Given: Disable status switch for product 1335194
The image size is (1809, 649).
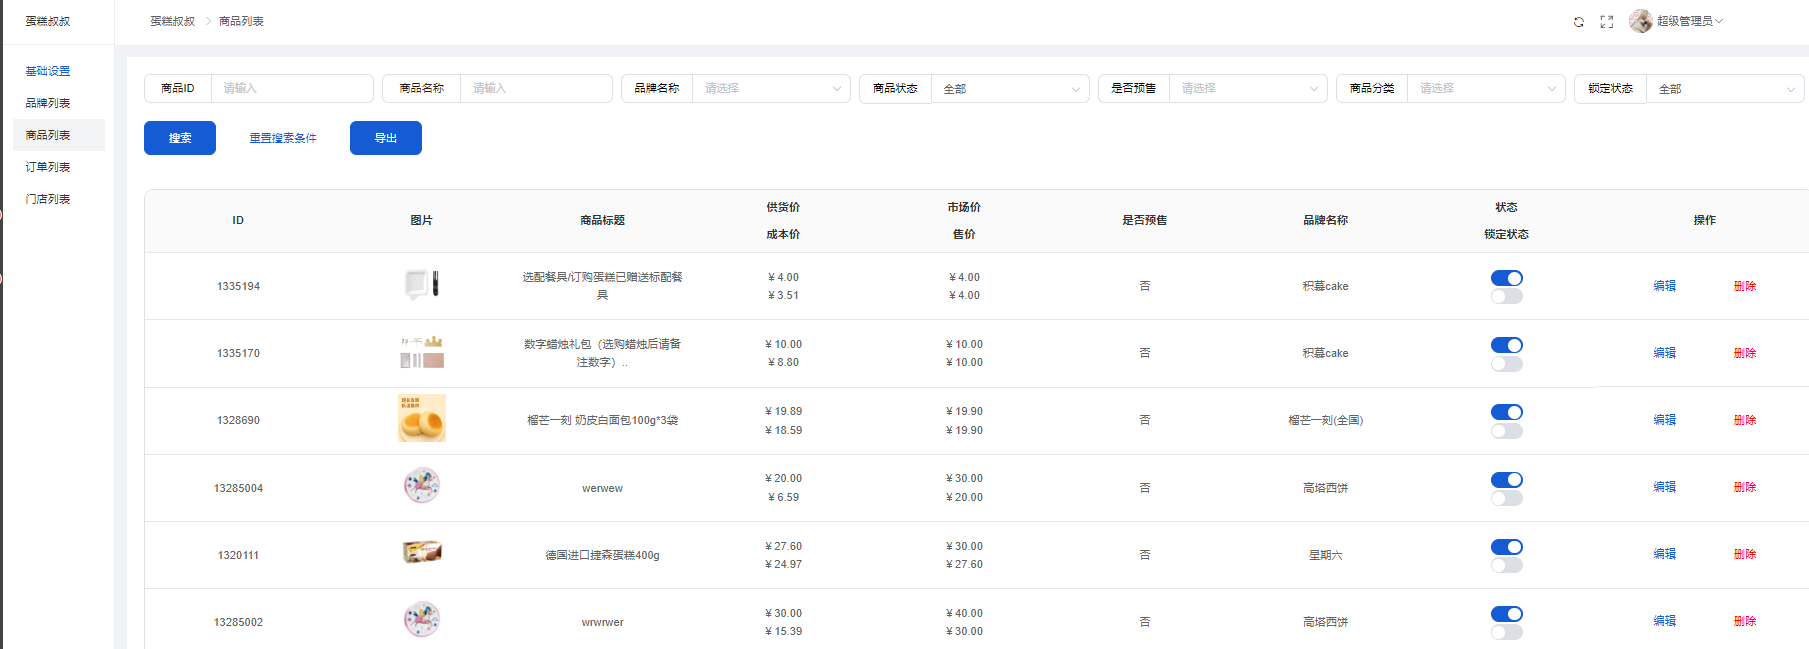Looking at the screenshot, I should [1506, 278].
